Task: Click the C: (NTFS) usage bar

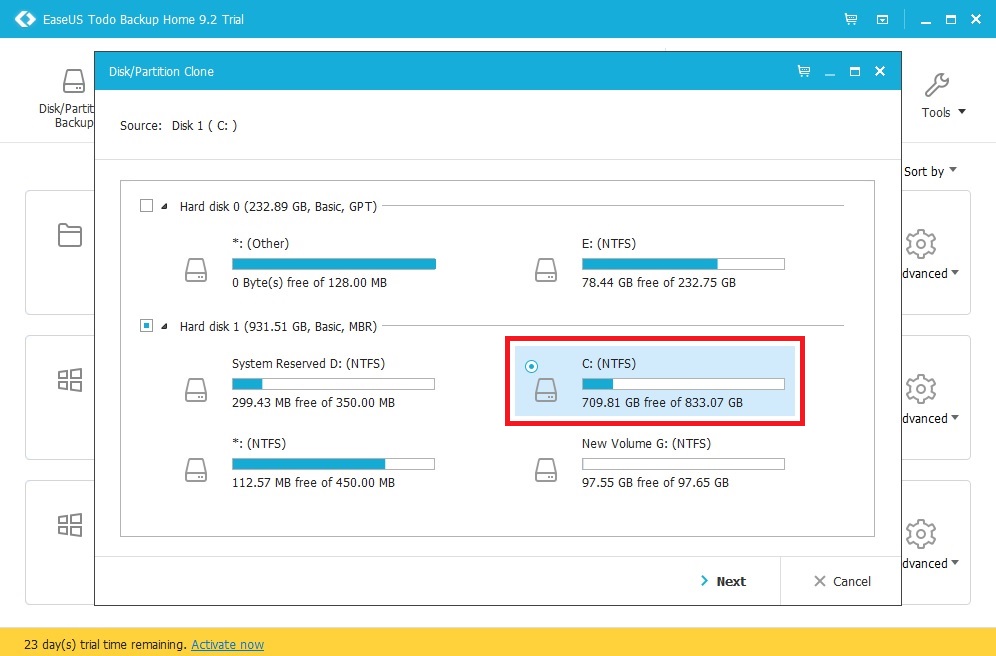Action: (683, 384)
